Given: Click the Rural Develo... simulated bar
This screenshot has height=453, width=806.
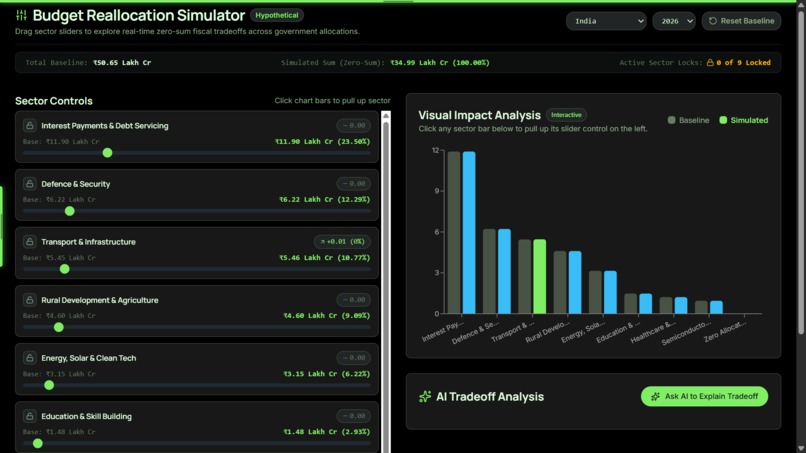Looking at the screenshot, I should point(575,282).
